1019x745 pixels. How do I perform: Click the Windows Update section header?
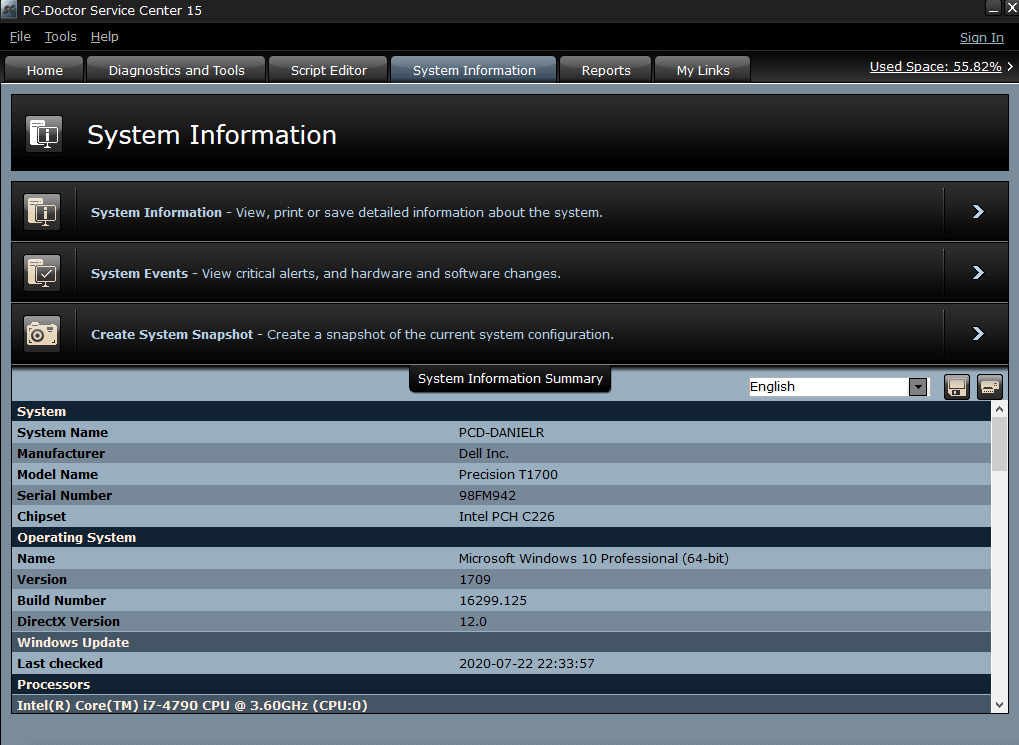pos(501,642)
